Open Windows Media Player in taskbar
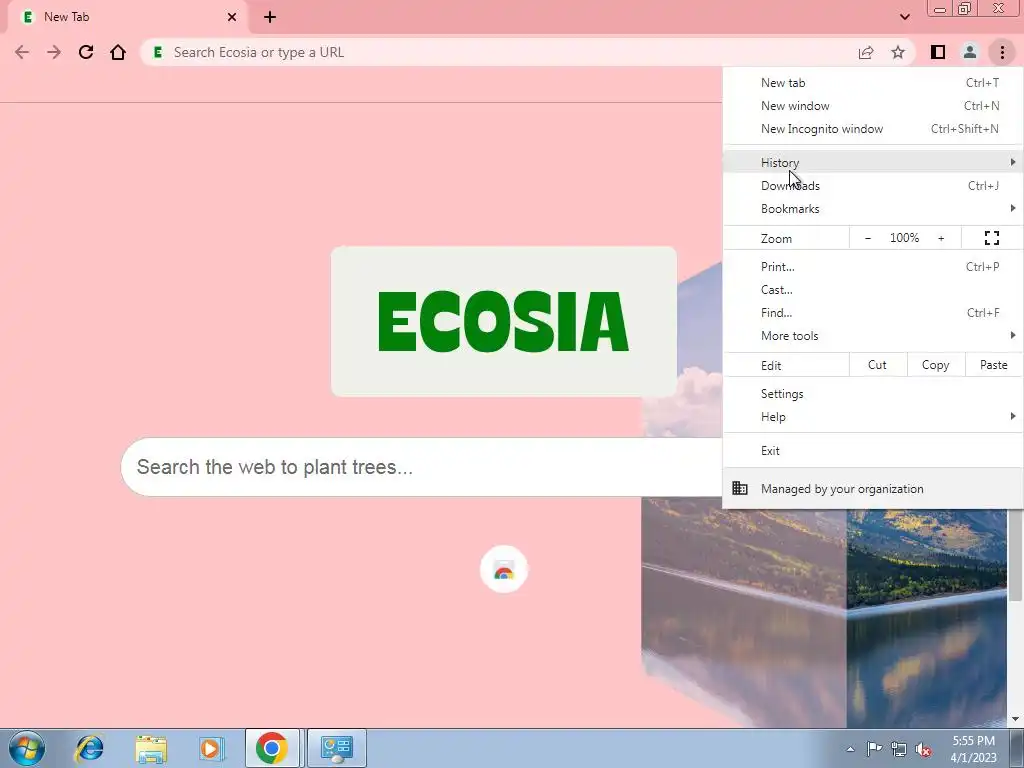Image resolution: width=1024 pixels, height=768 pixels. coord(211,748)
